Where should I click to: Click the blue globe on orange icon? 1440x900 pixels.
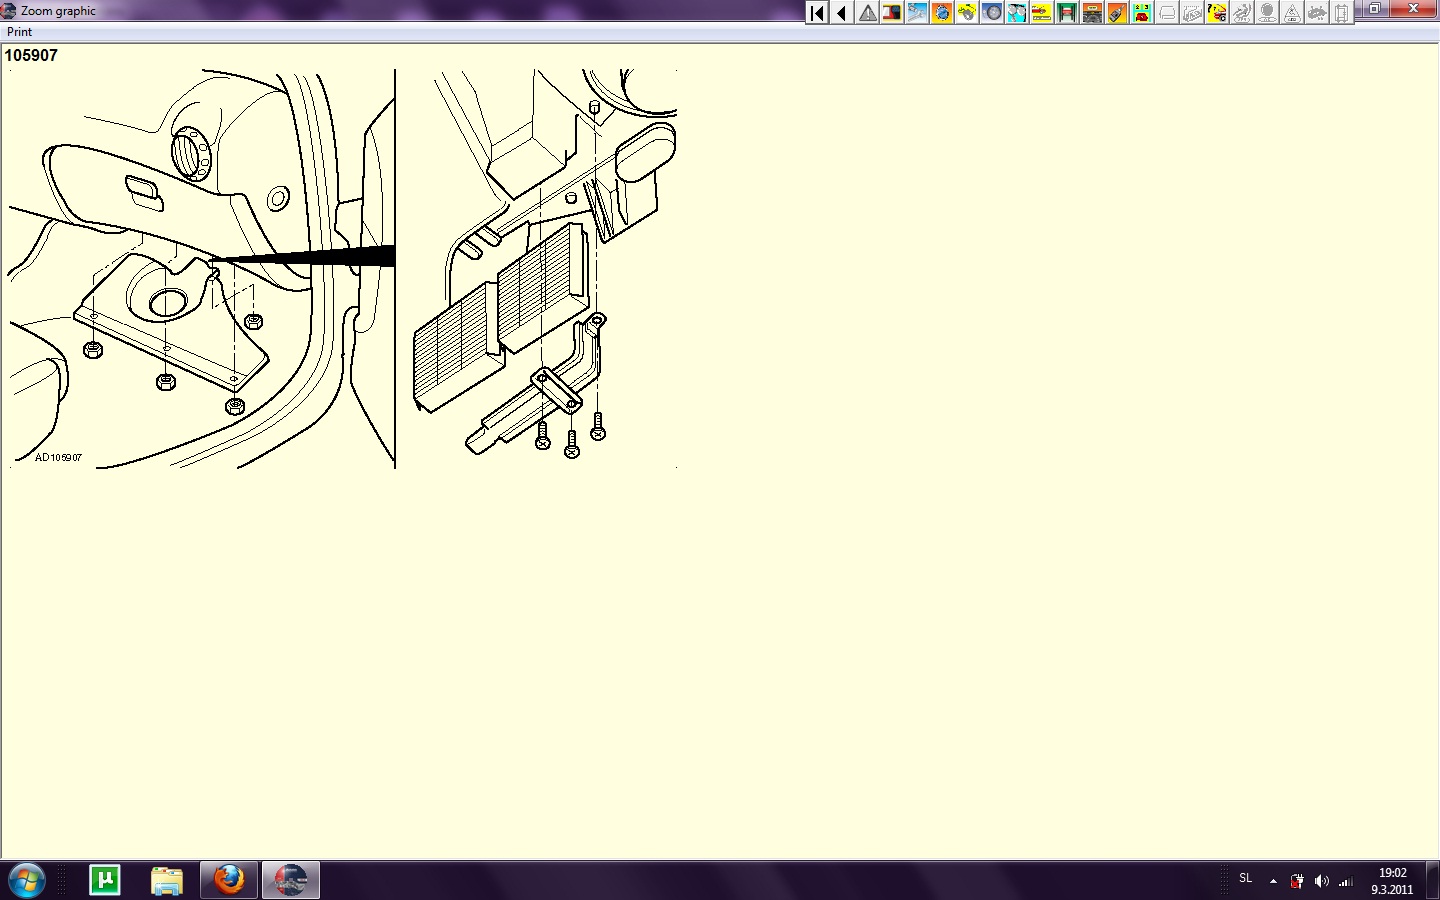click(x=942, y=12)
